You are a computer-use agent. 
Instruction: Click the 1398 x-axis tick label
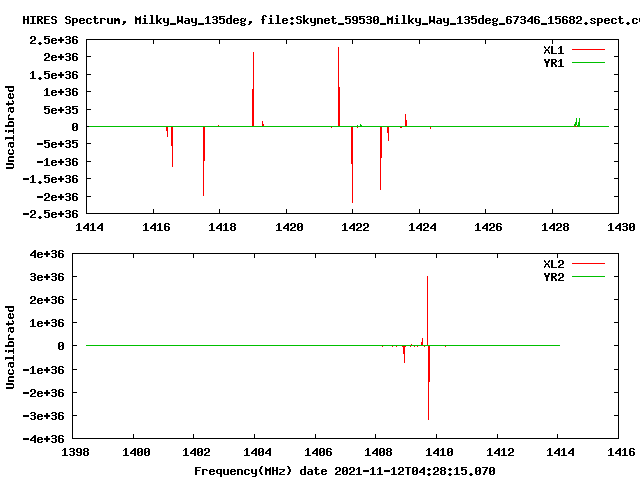coord(75,452)
